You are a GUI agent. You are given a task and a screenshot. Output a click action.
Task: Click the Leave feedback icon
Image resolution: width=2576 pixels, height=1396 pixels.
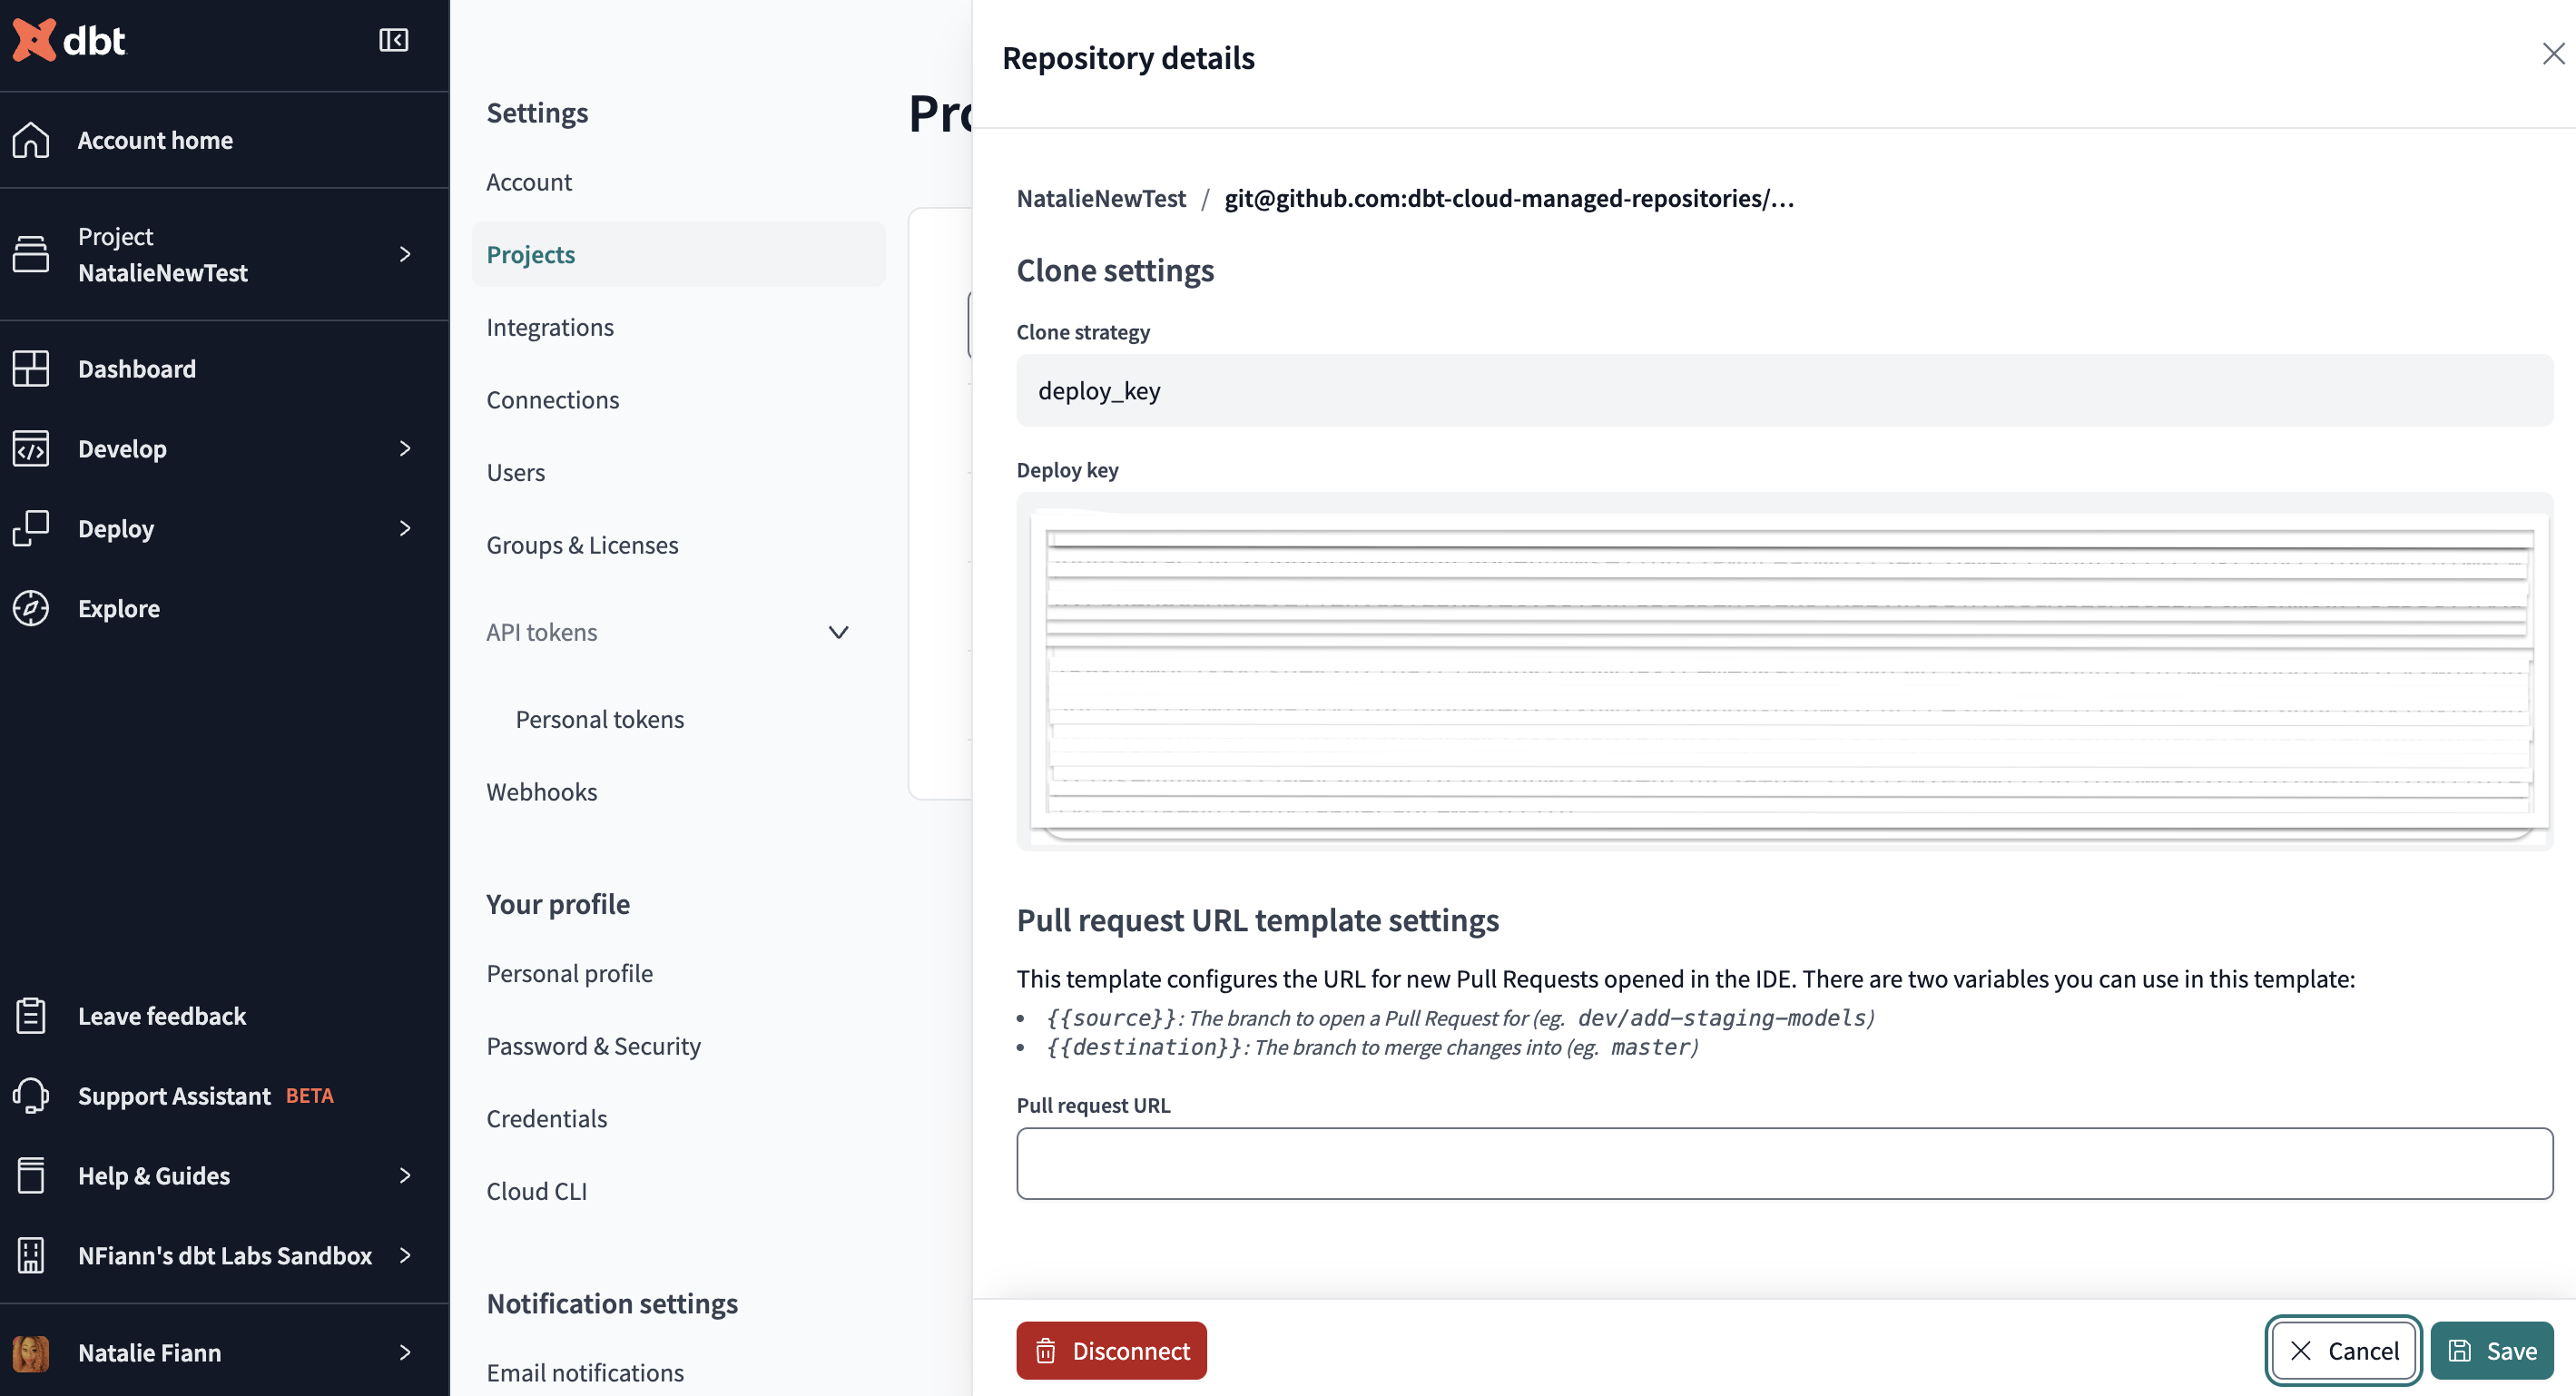coord(33,1018)
